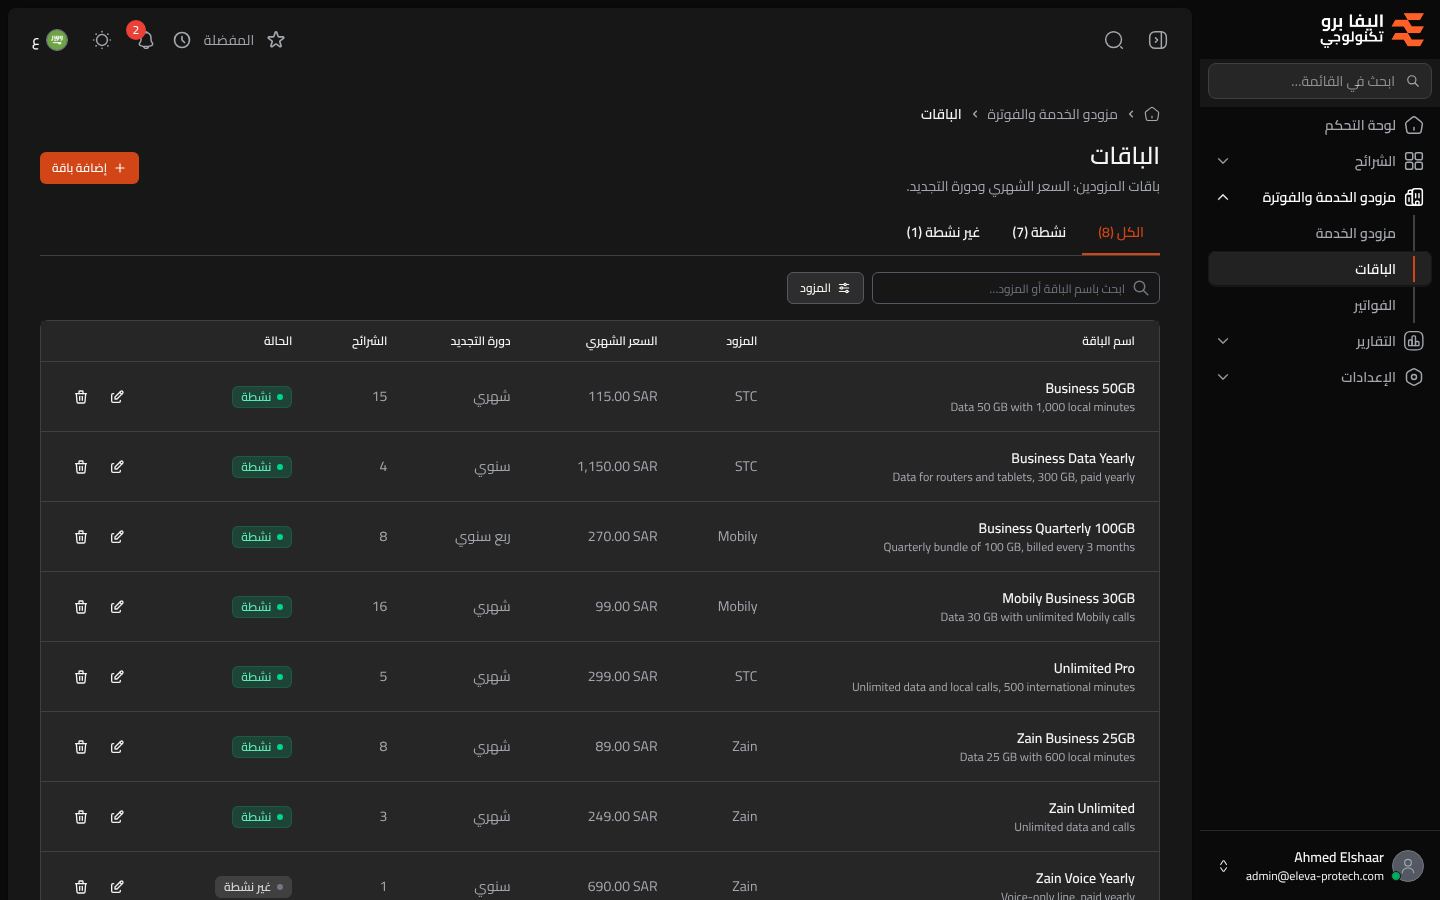Edit the Zain Voice Yearly plan
Screen dimensions: 1440x900
tap(117, 887)
